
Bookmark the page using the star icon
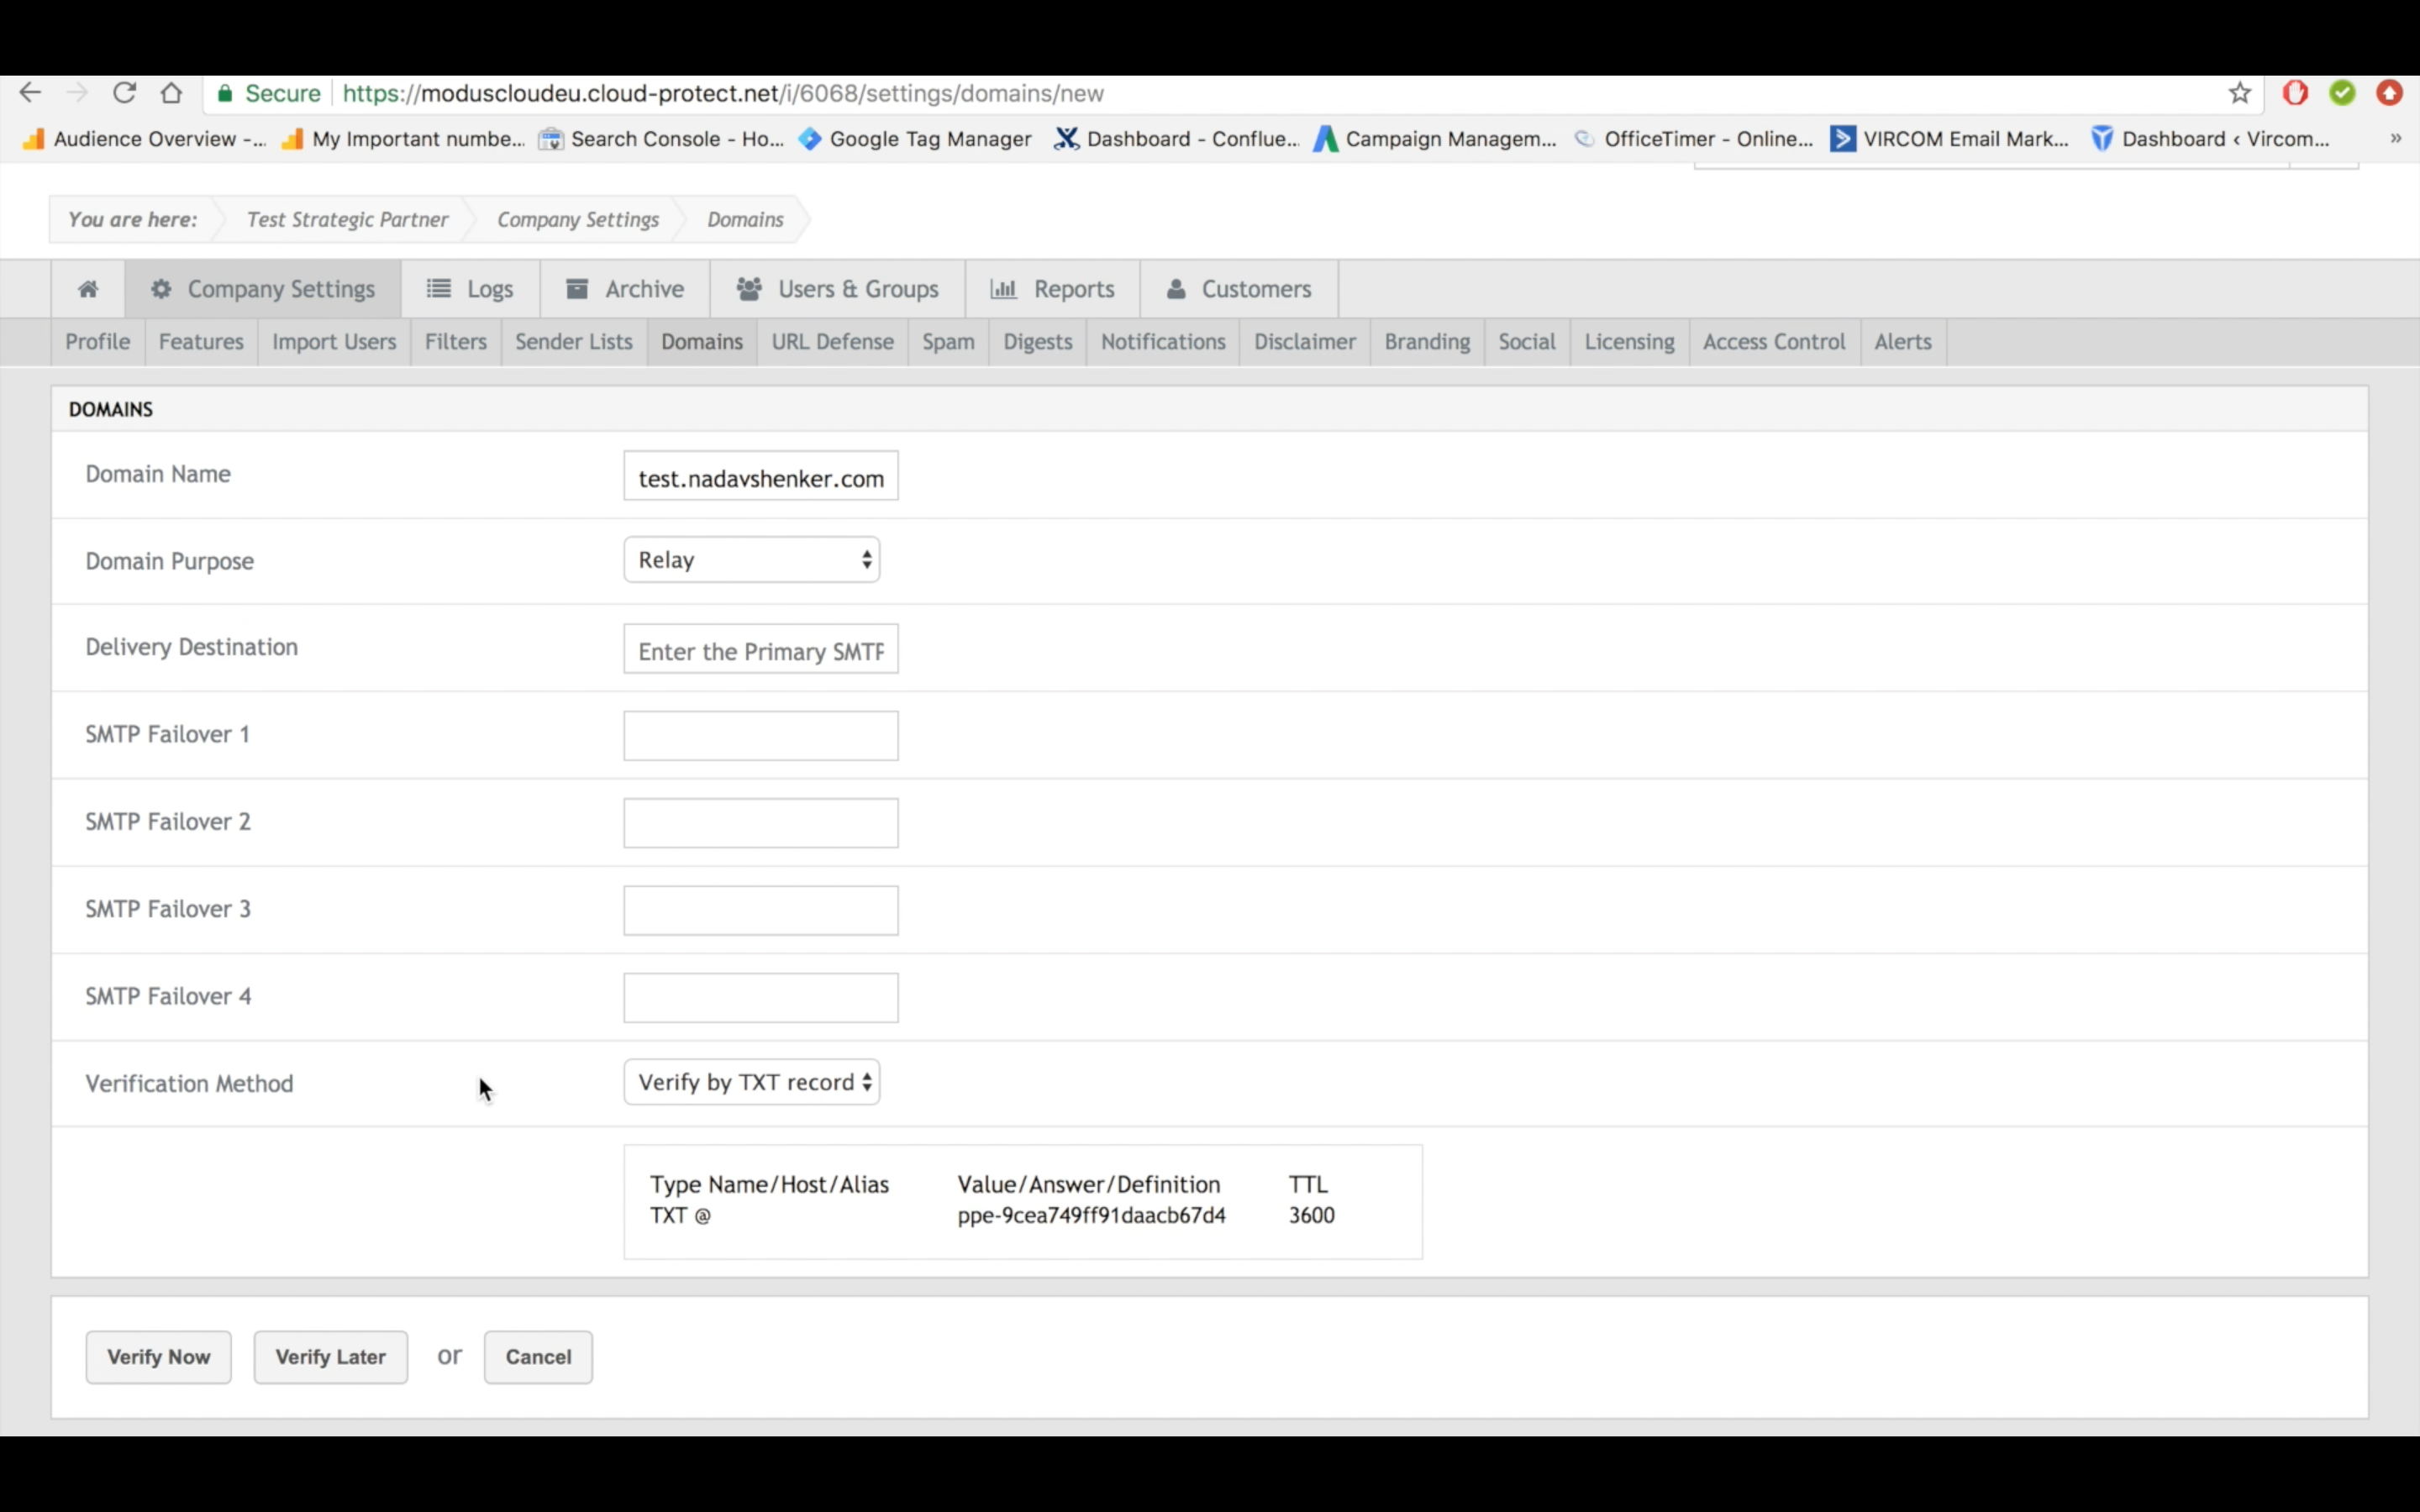[2239, 93]
